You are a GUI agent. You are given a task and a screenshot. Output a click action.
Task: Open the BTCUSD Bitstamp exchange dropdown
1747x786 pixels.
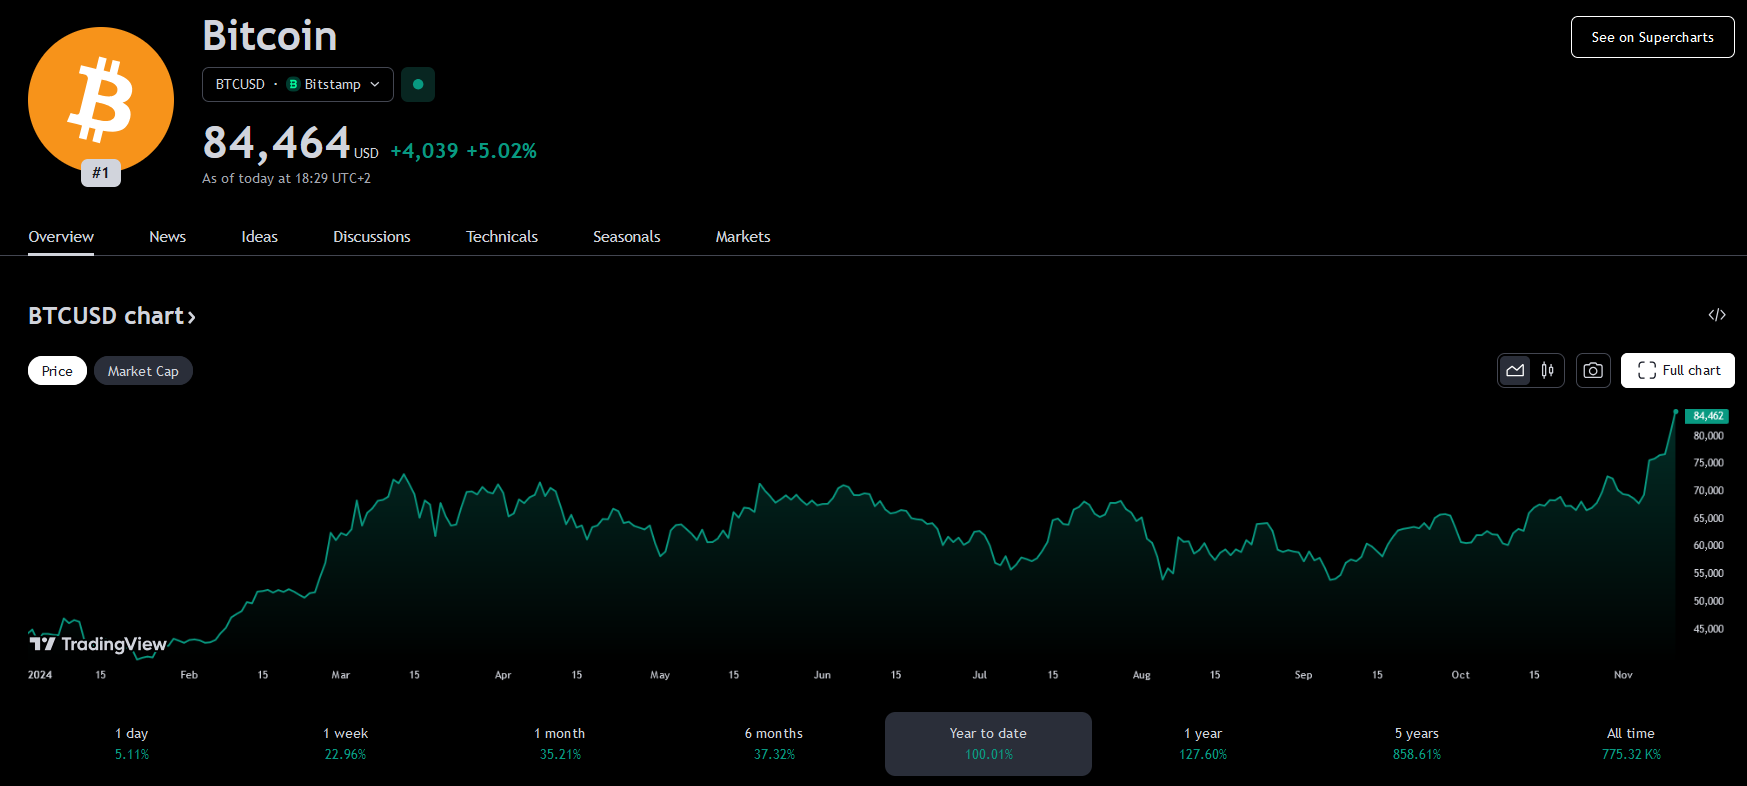[x=297, y=85]
